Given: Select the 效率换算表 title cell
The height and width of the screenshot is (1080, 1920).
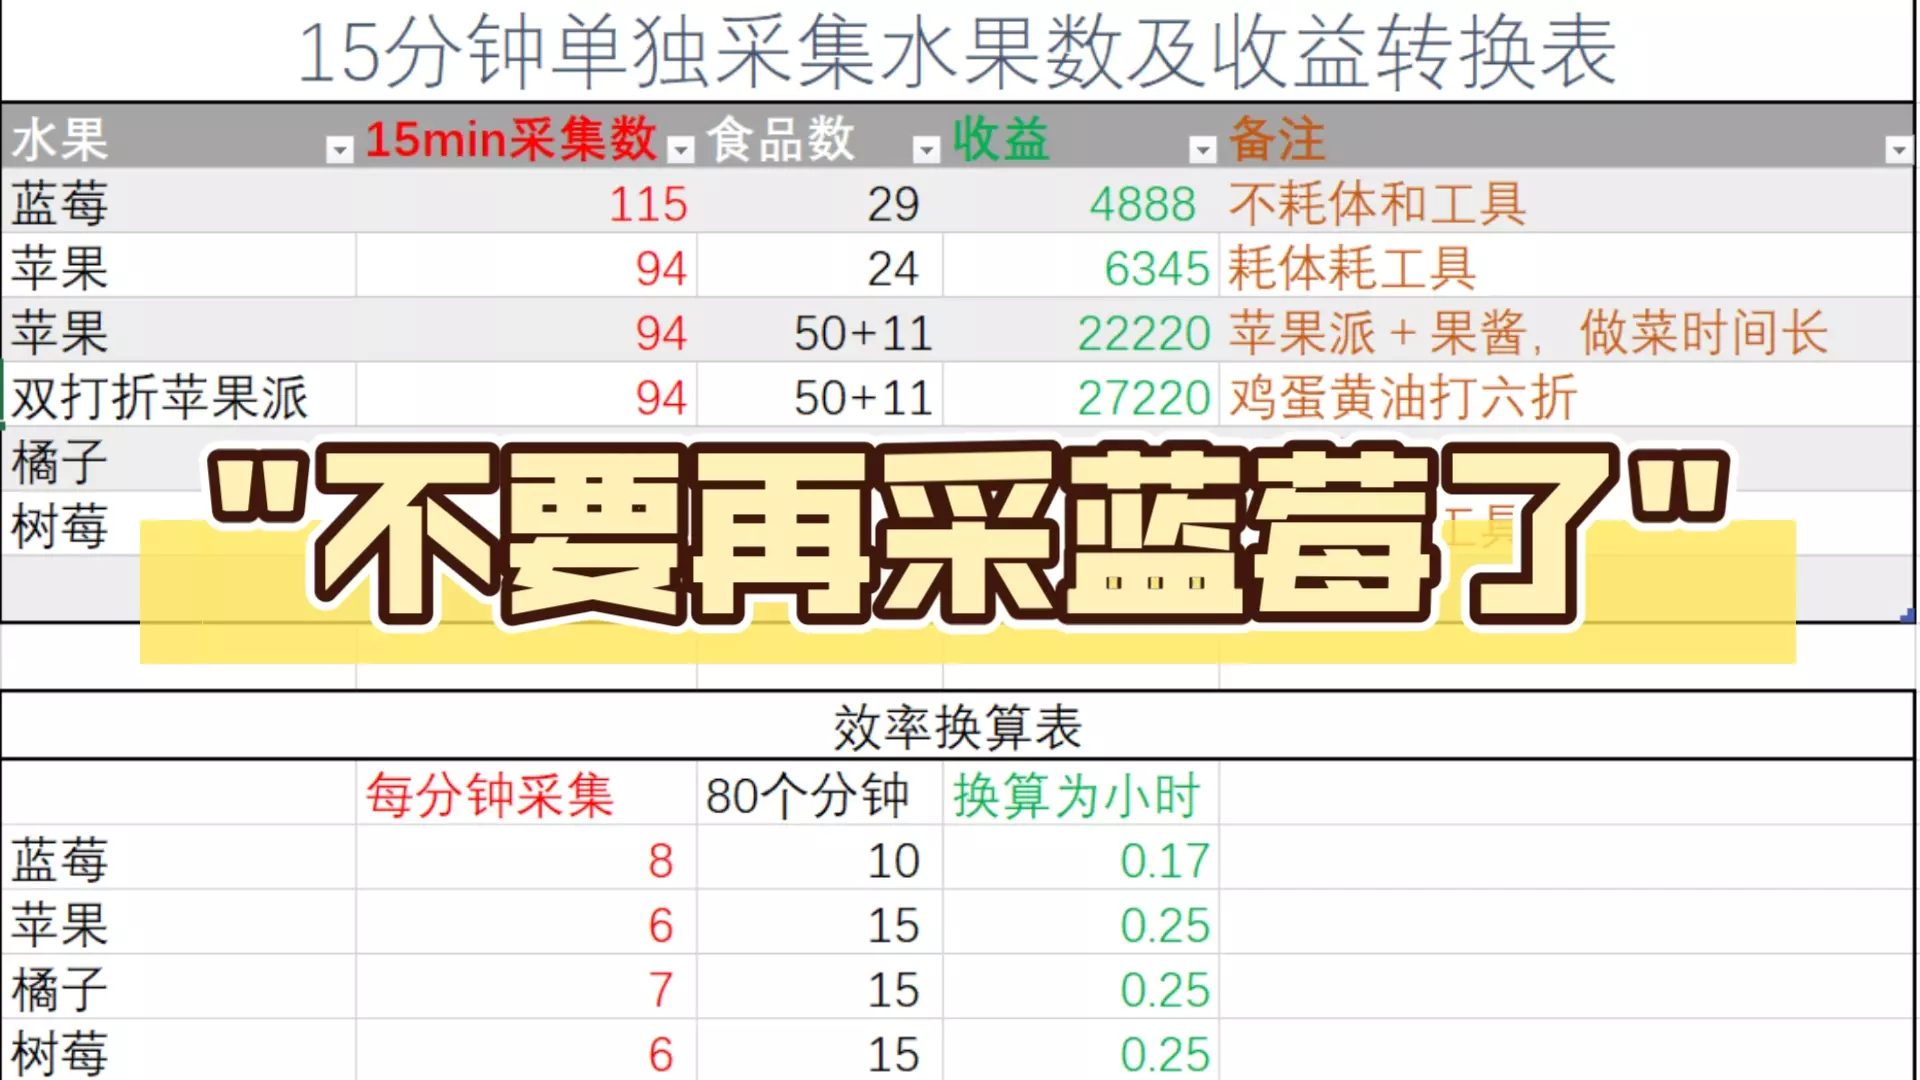Looking at the screenshot, I should pyautogui.click(x=957, y=727).
